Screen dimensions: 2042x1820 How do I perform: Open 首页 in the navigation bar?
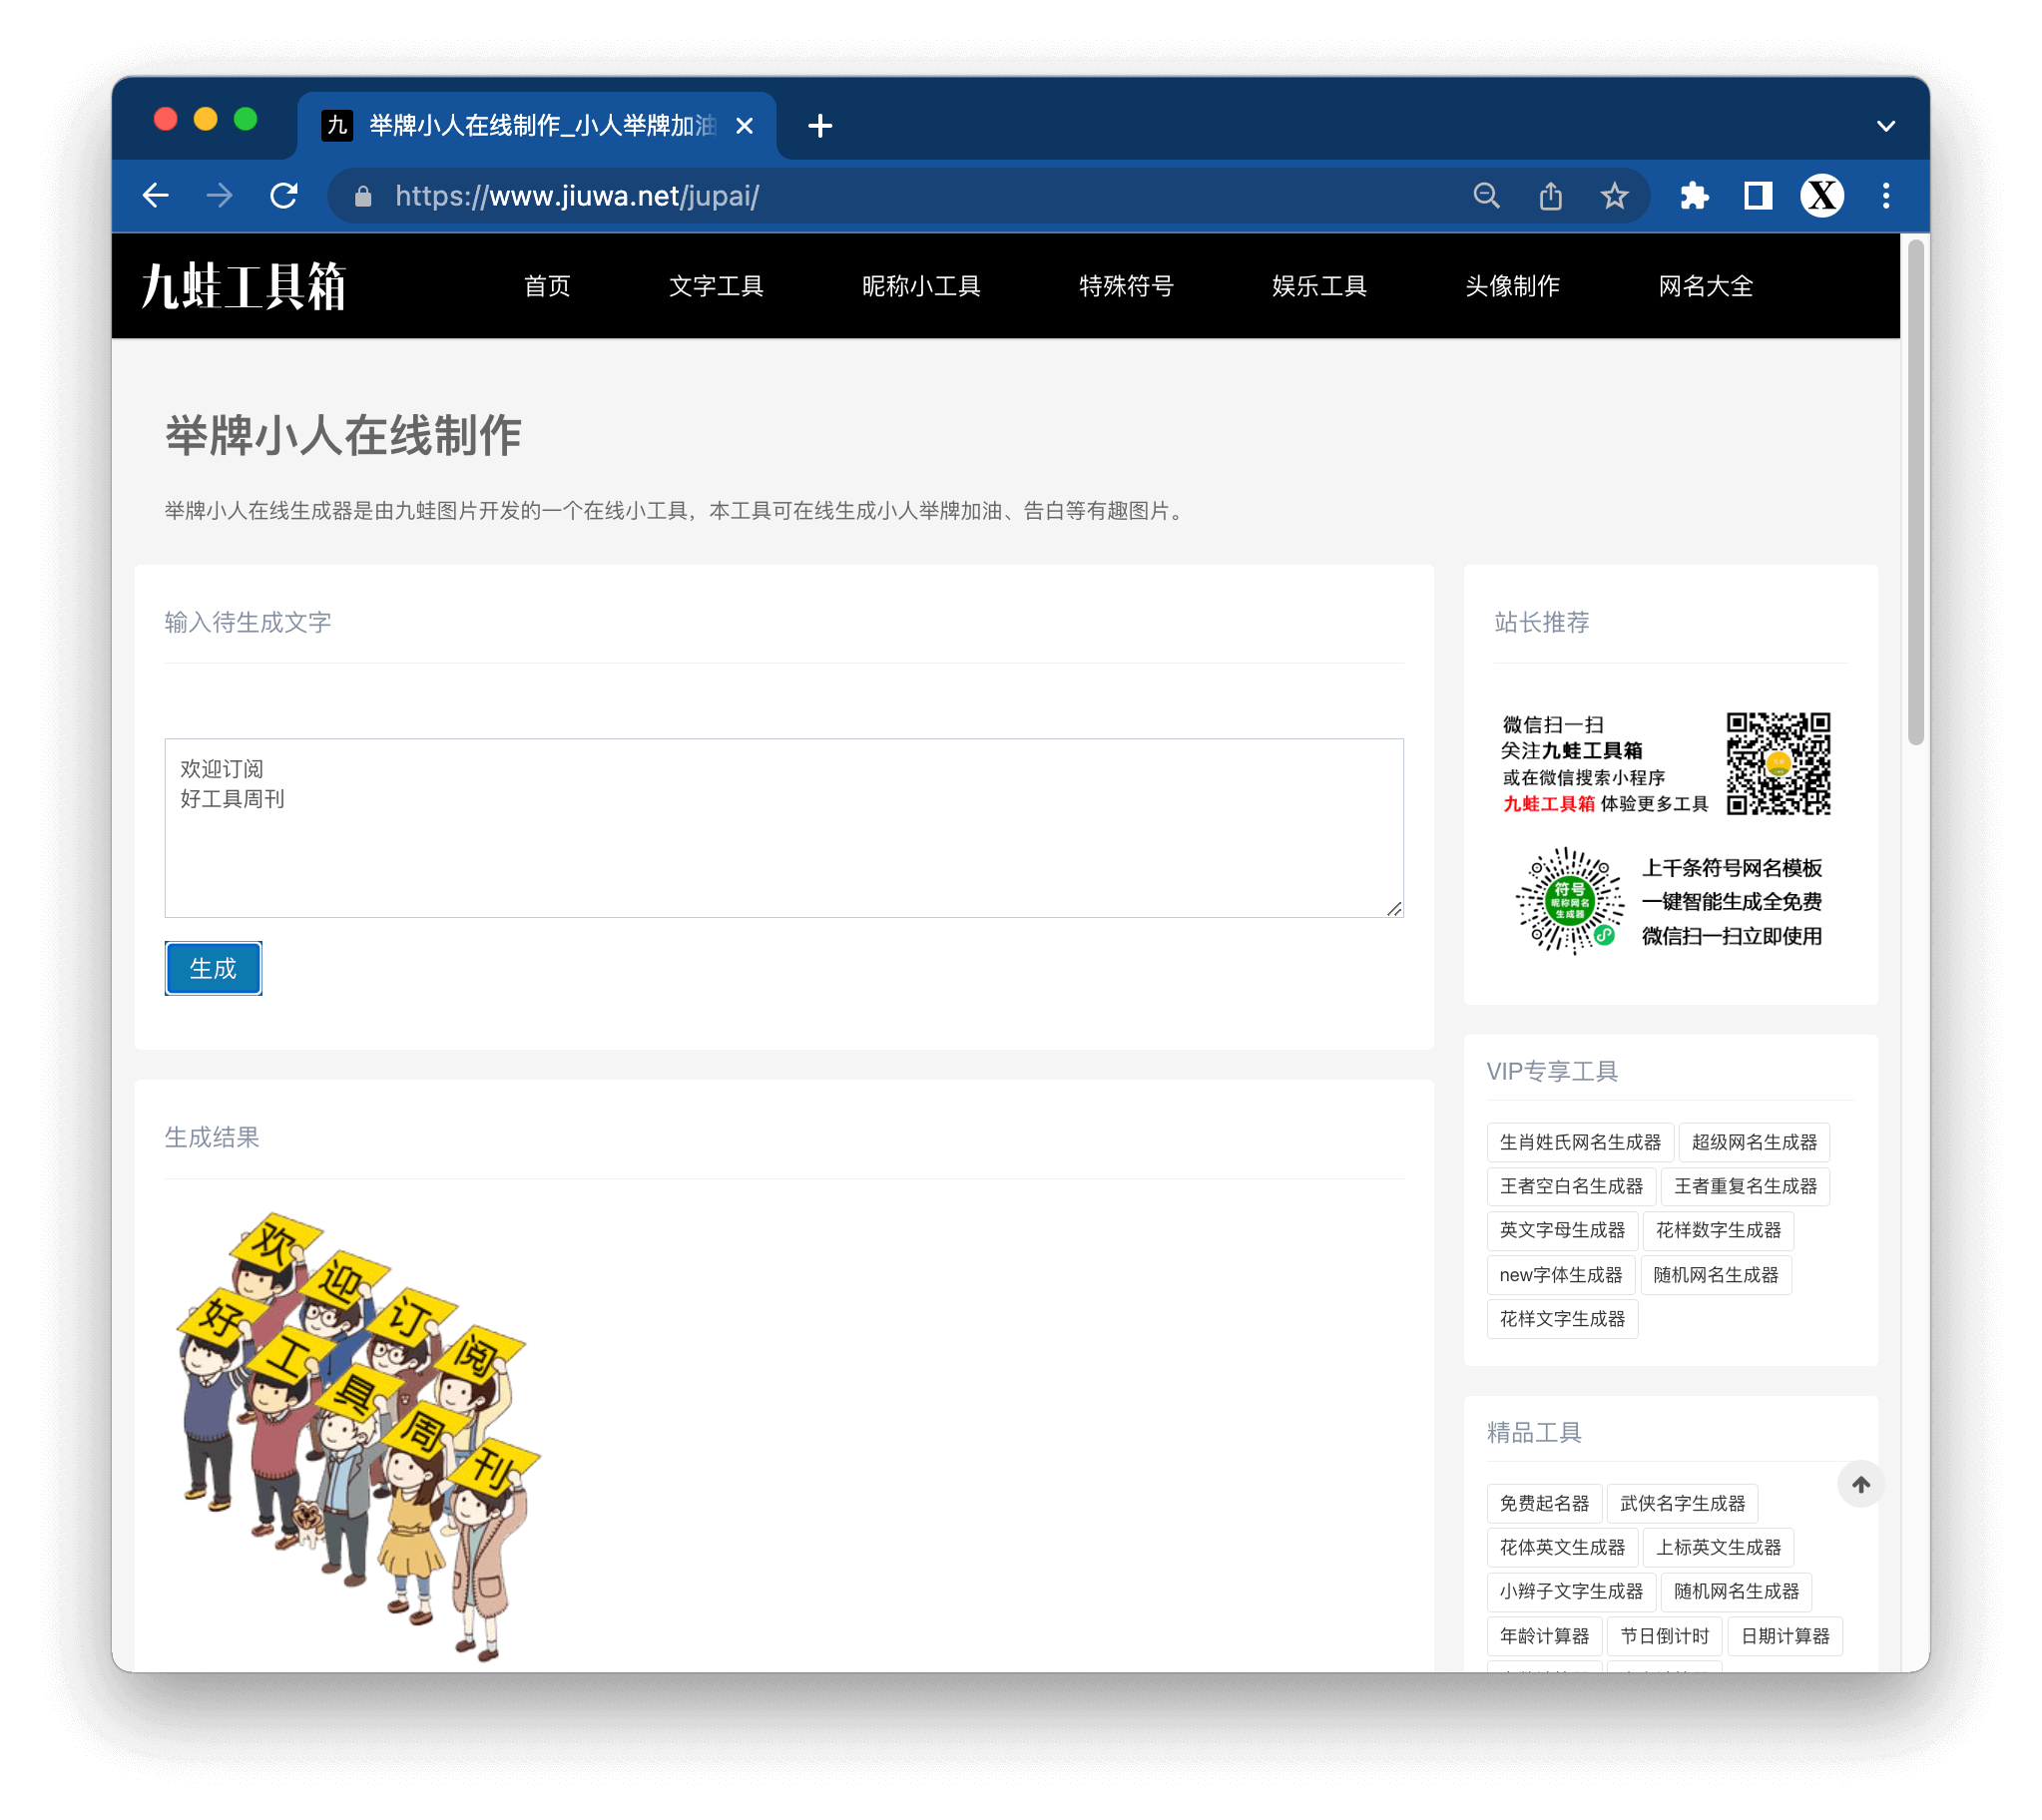pyautogui.click(x=547, y=286)
